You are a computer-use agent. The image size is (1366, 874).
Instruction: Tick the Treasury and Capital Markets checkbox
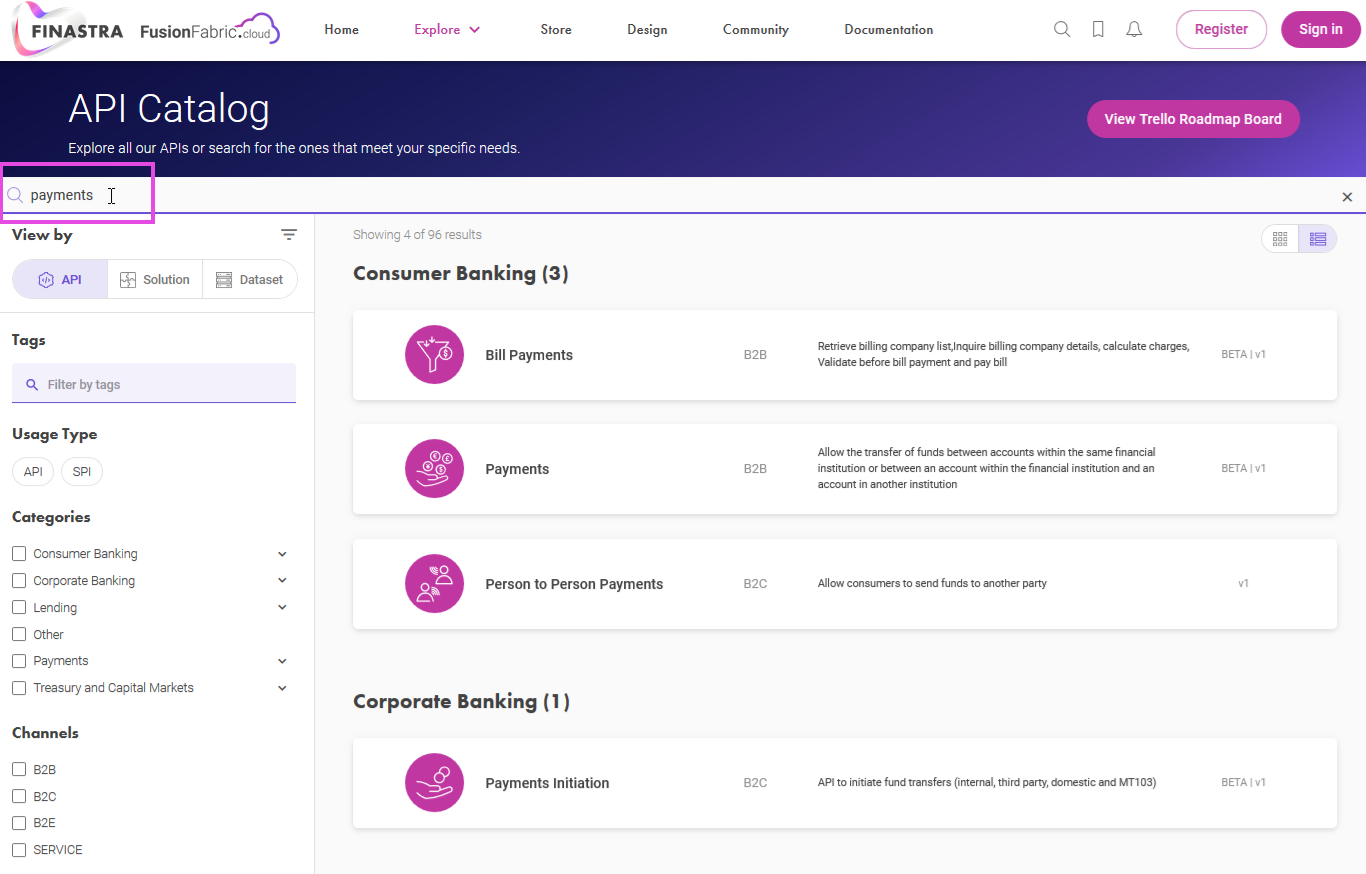coord(19,688)
